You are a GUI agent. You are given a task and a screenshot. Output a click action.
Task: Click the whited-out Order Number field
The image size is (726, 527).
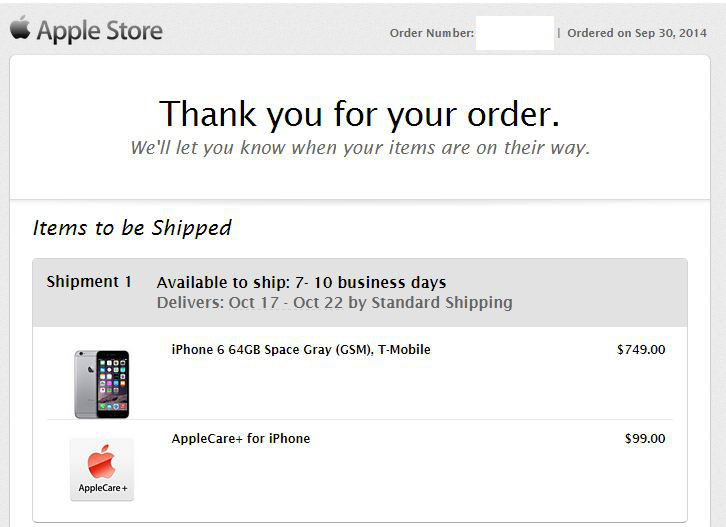tap(515, 33)
